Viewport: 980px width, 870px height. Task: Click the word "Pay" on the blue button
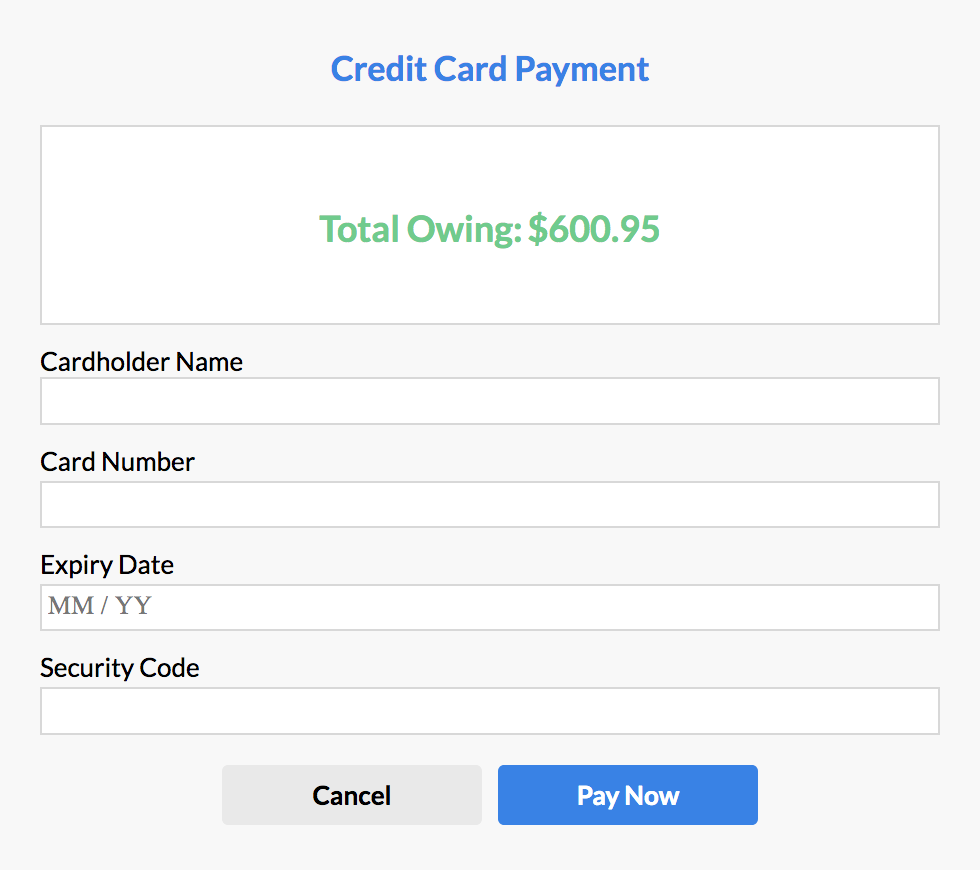[x=597, y=796]
